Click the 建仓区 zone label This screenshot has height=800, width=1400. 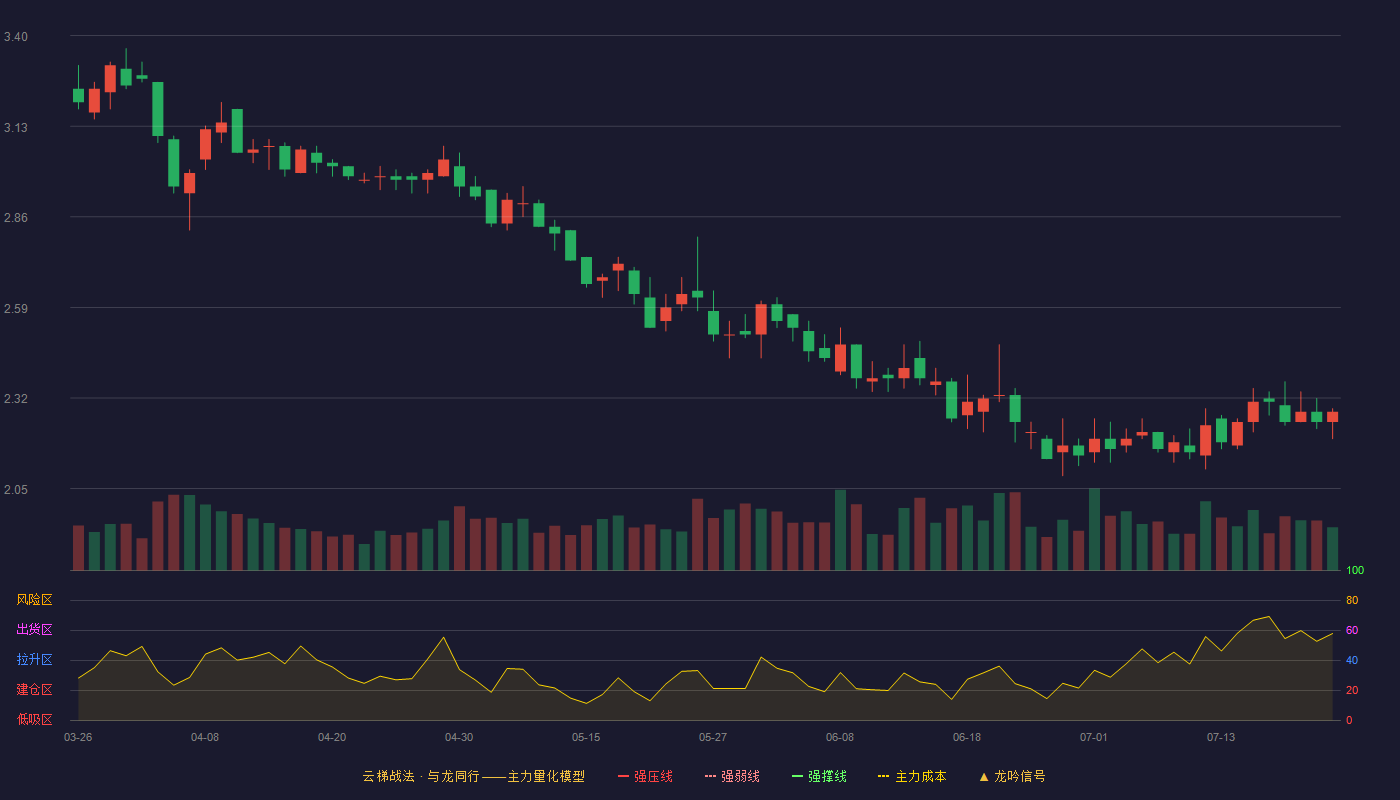[34, 690]
